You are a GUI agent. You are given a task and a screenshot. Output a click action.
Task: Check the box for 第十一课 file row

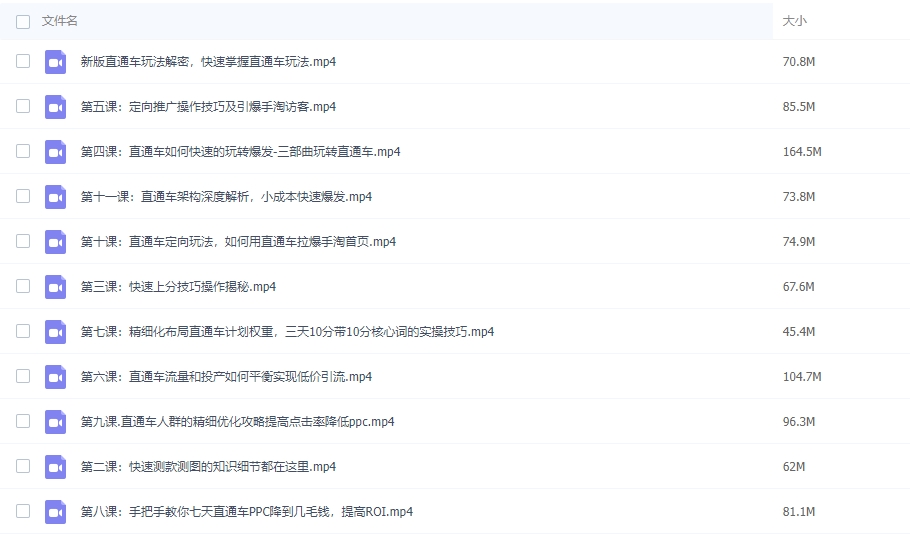(x=23, y=196)
